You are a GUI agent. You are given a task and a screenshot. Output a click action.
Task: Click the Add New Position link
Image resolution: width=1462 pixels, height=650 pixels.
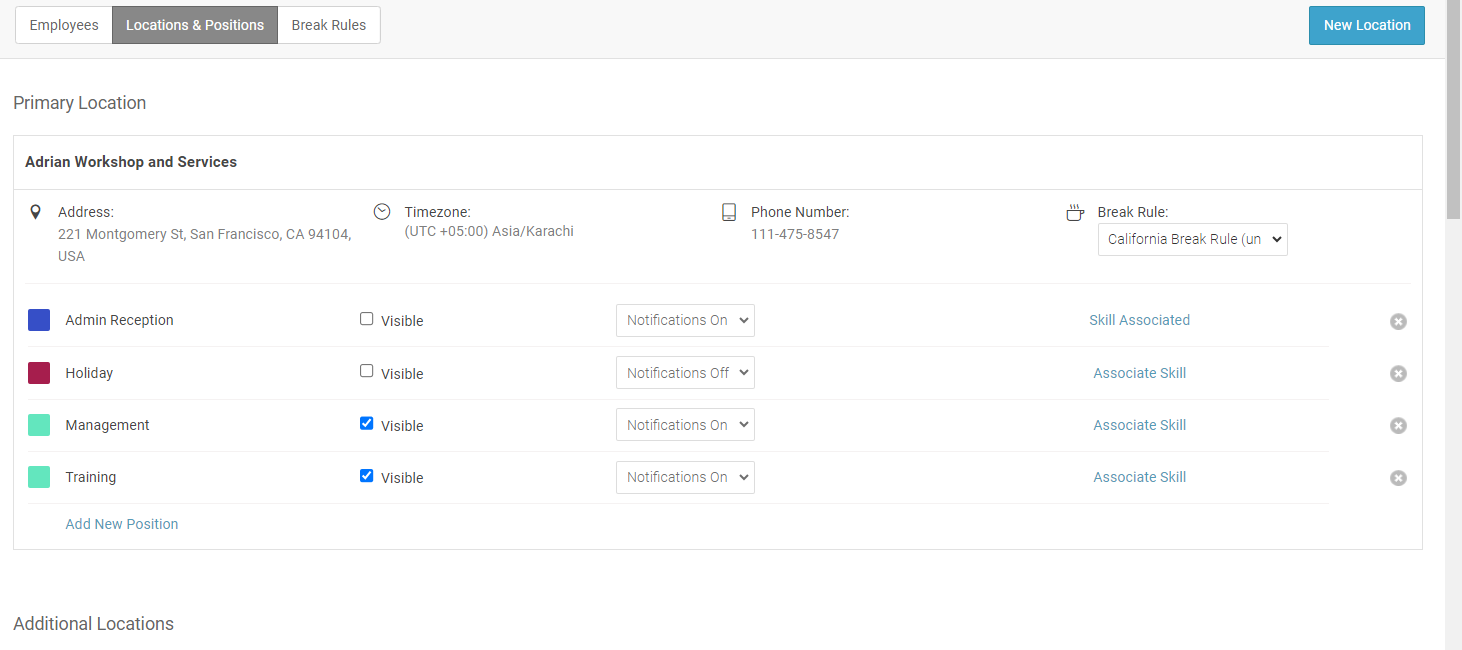click(x=122, y=524)
